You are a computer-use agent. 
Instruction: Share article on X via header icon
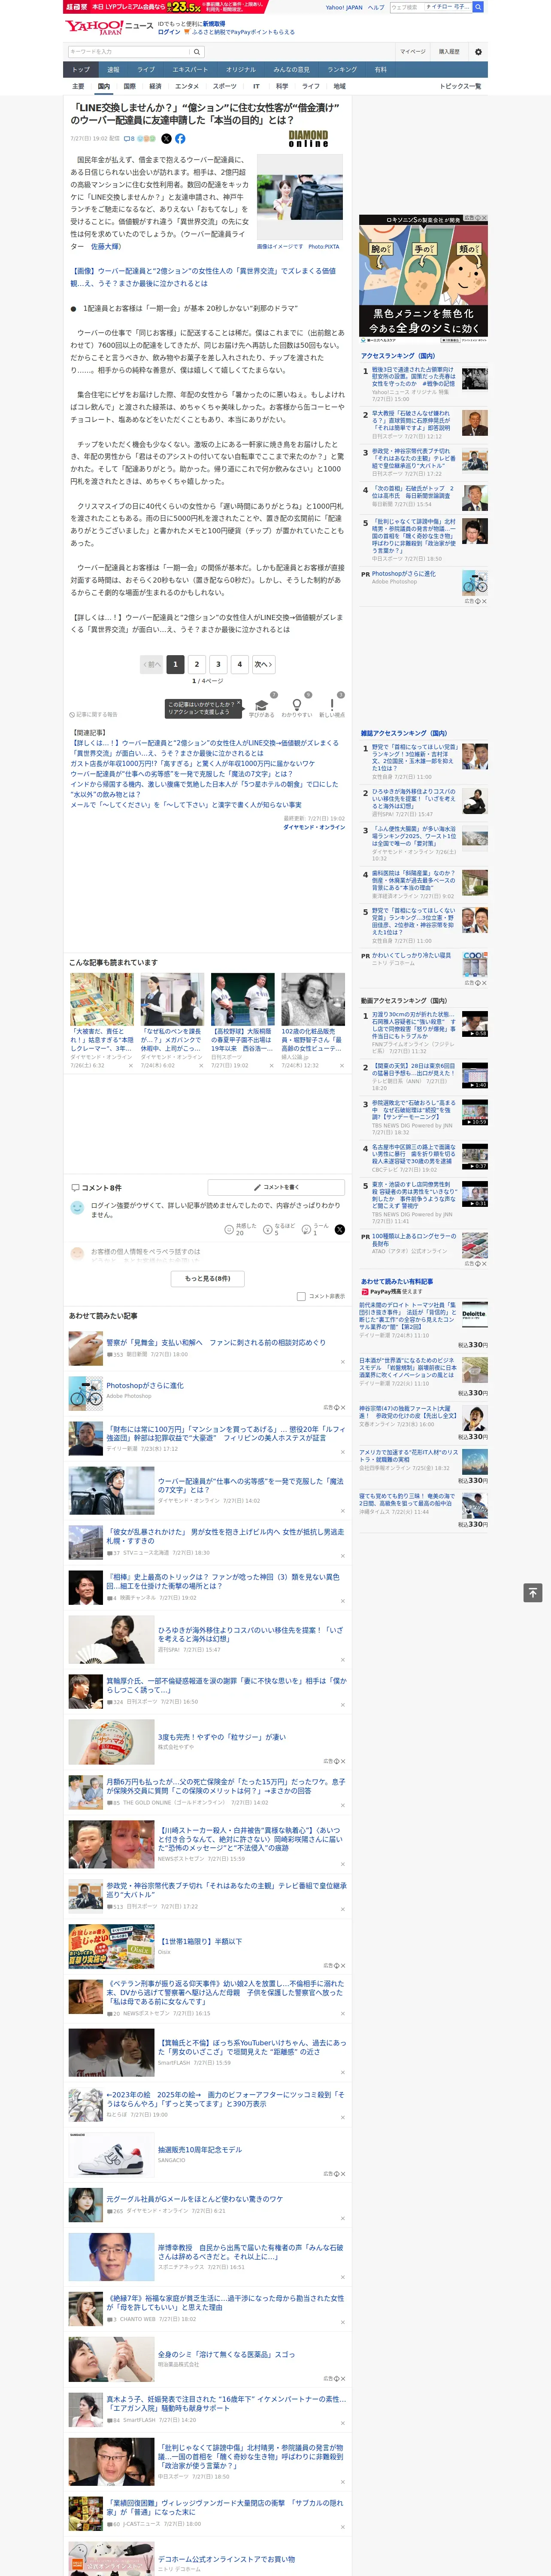pos(166,139)
